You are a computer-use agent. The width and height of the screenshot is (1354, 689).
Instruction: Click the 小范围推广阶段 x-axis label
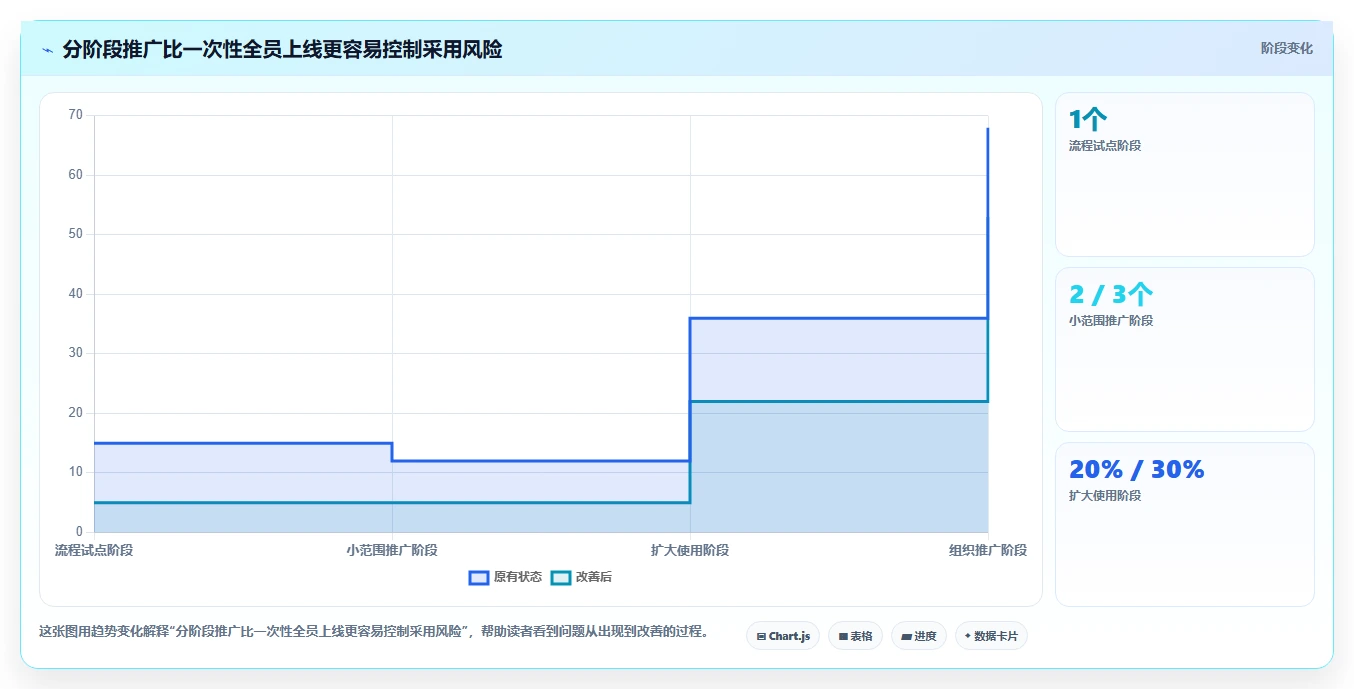click(x=392, y=550)
